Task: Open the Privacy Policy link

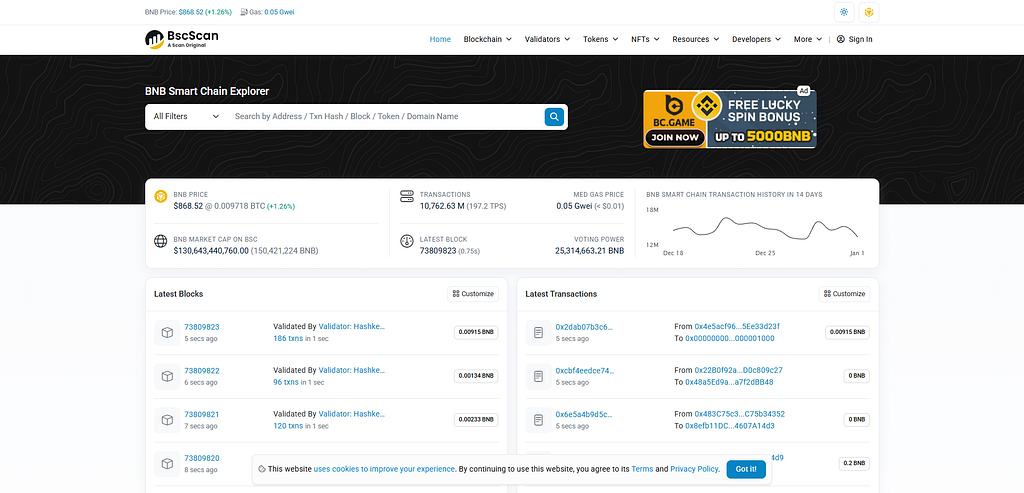Action: pos(694,469)
